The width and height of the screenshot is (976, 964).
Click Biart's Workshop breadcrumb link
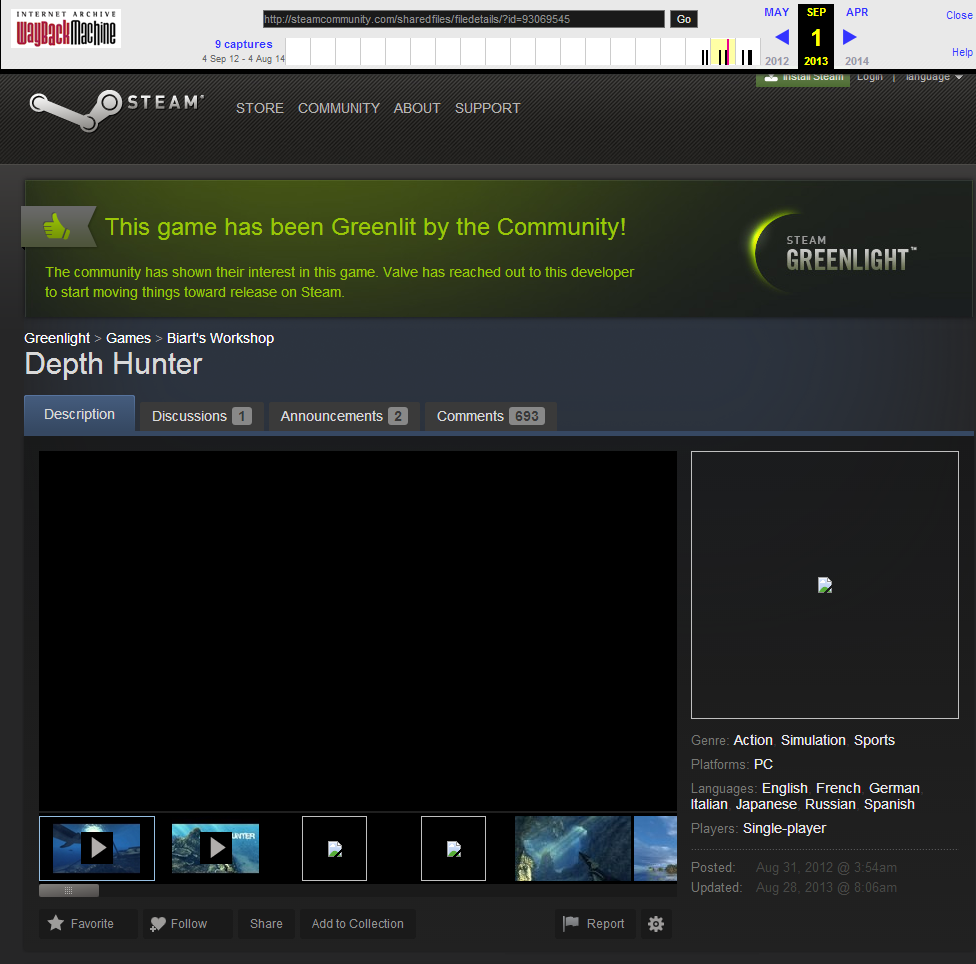(220, 338)
